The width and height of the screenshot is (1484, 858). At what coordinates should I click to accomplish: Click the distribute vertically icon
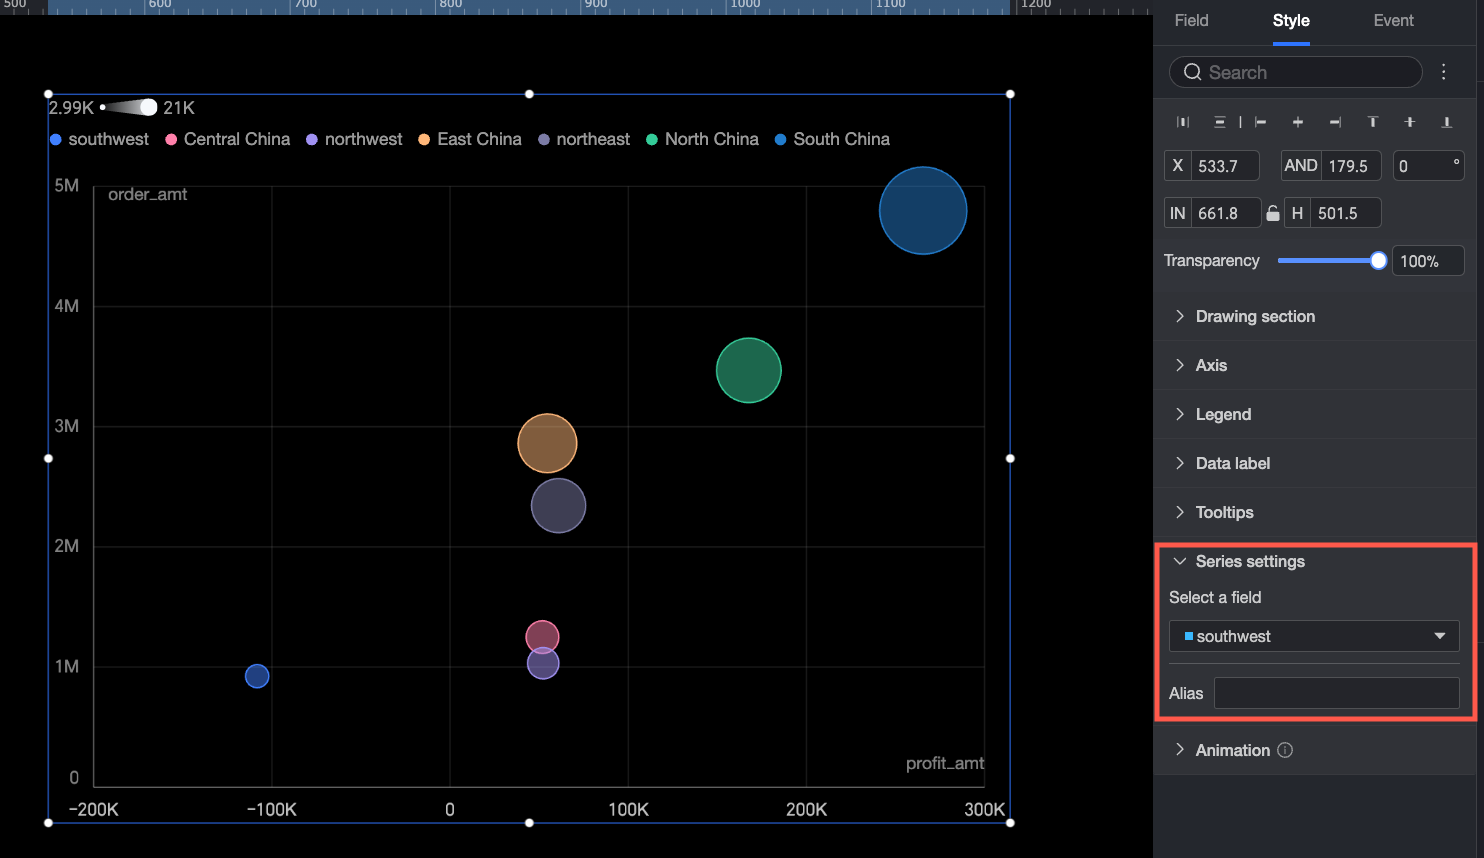tap(1220, 122)
